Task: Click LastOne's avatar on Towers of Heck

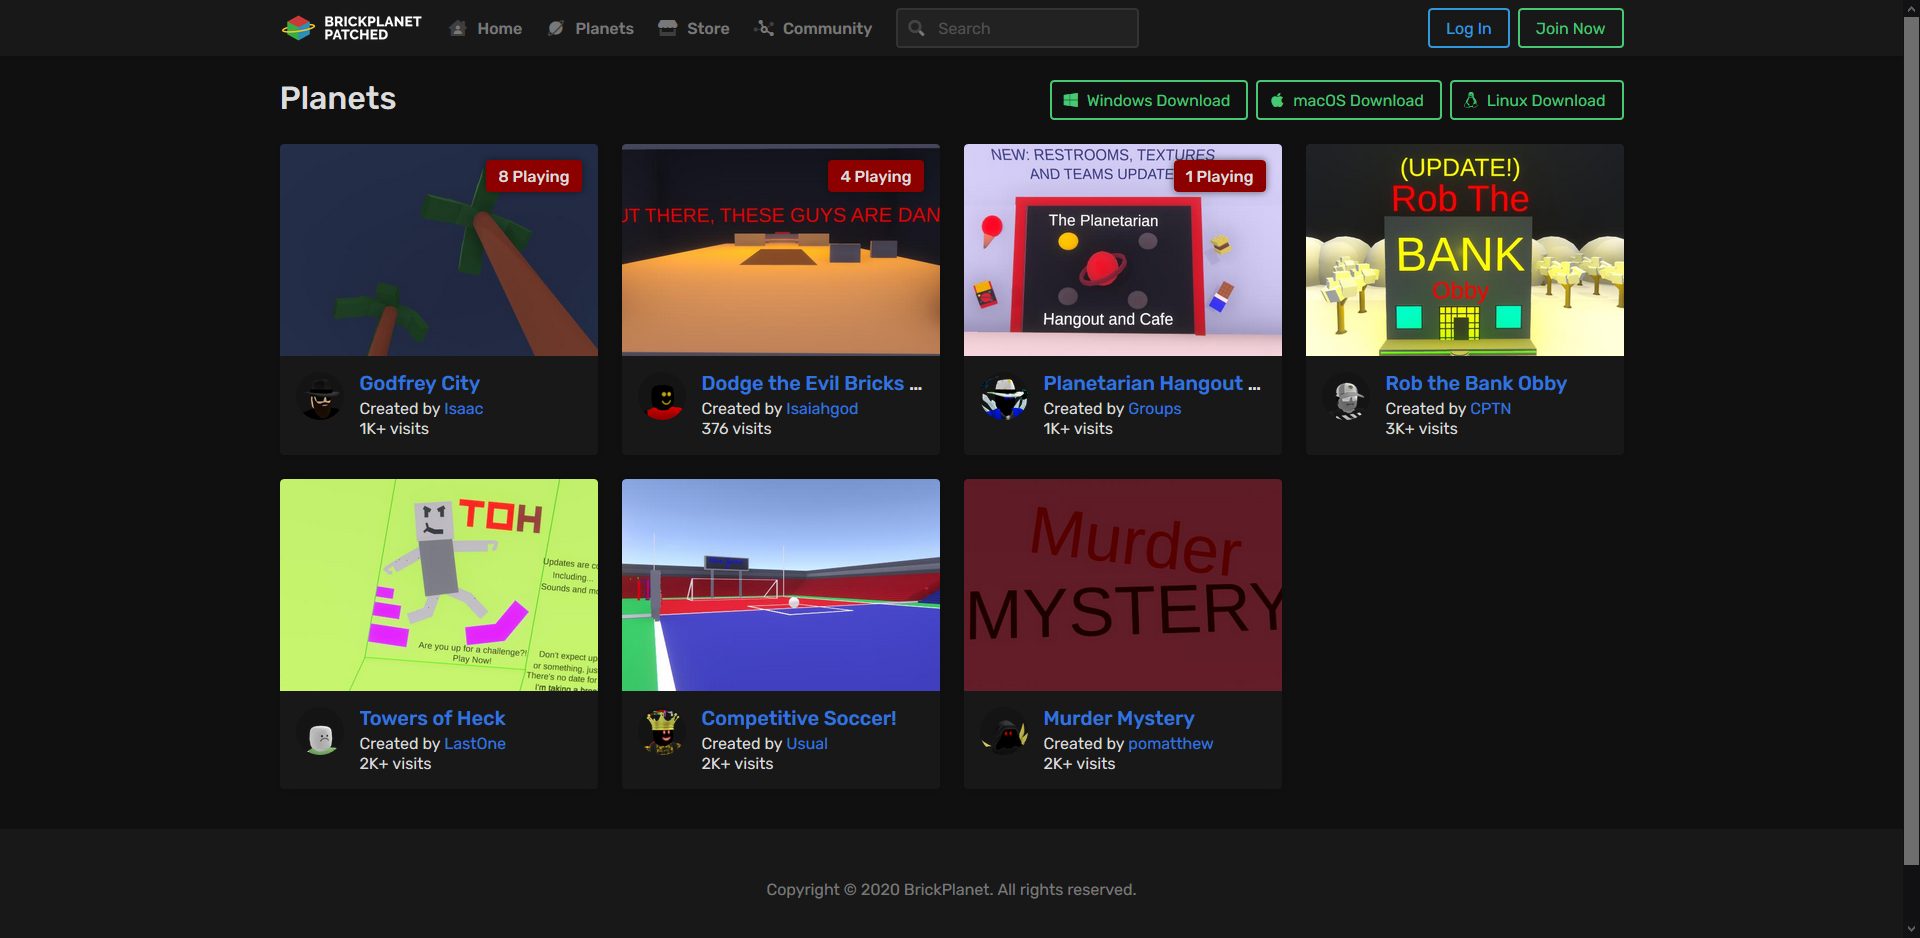Action: (321, 732)
